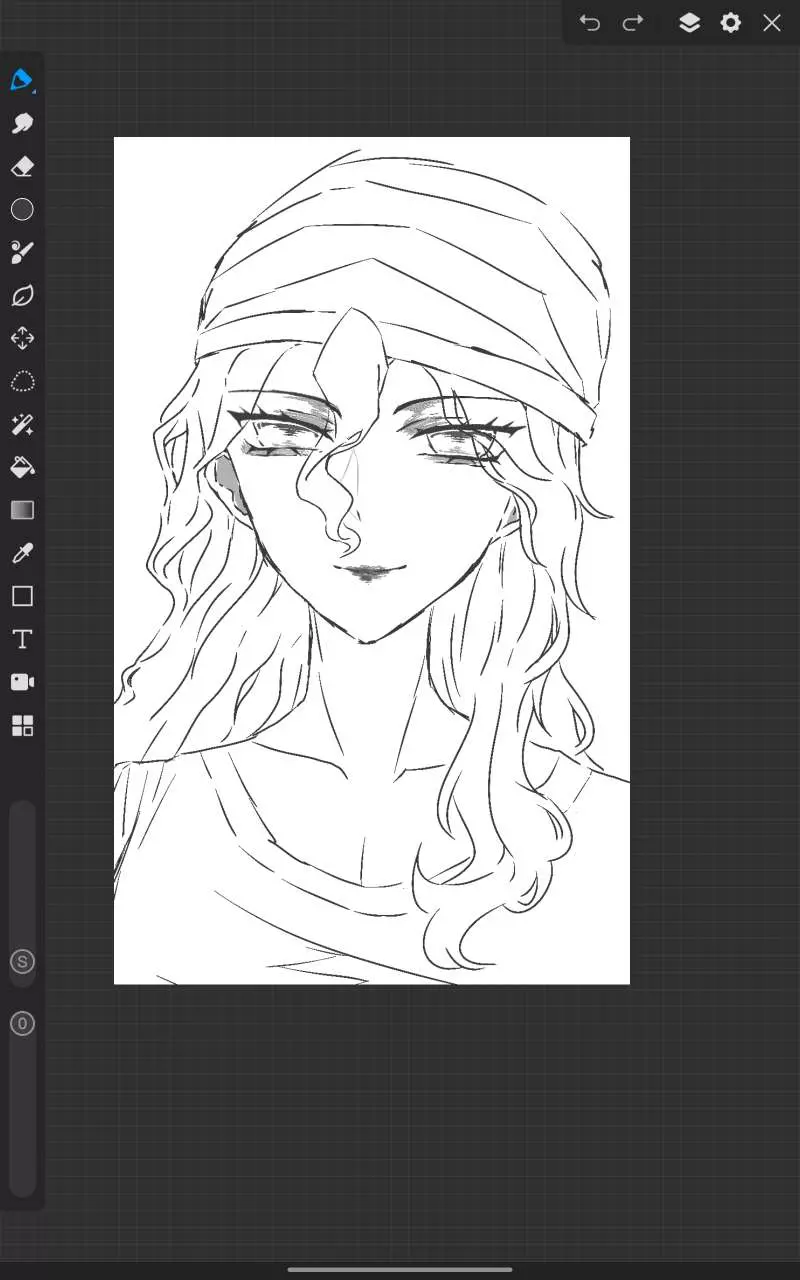This screenshot has height=1280, width=800.
Task: Select the Eraser tool
Action: 22,166
